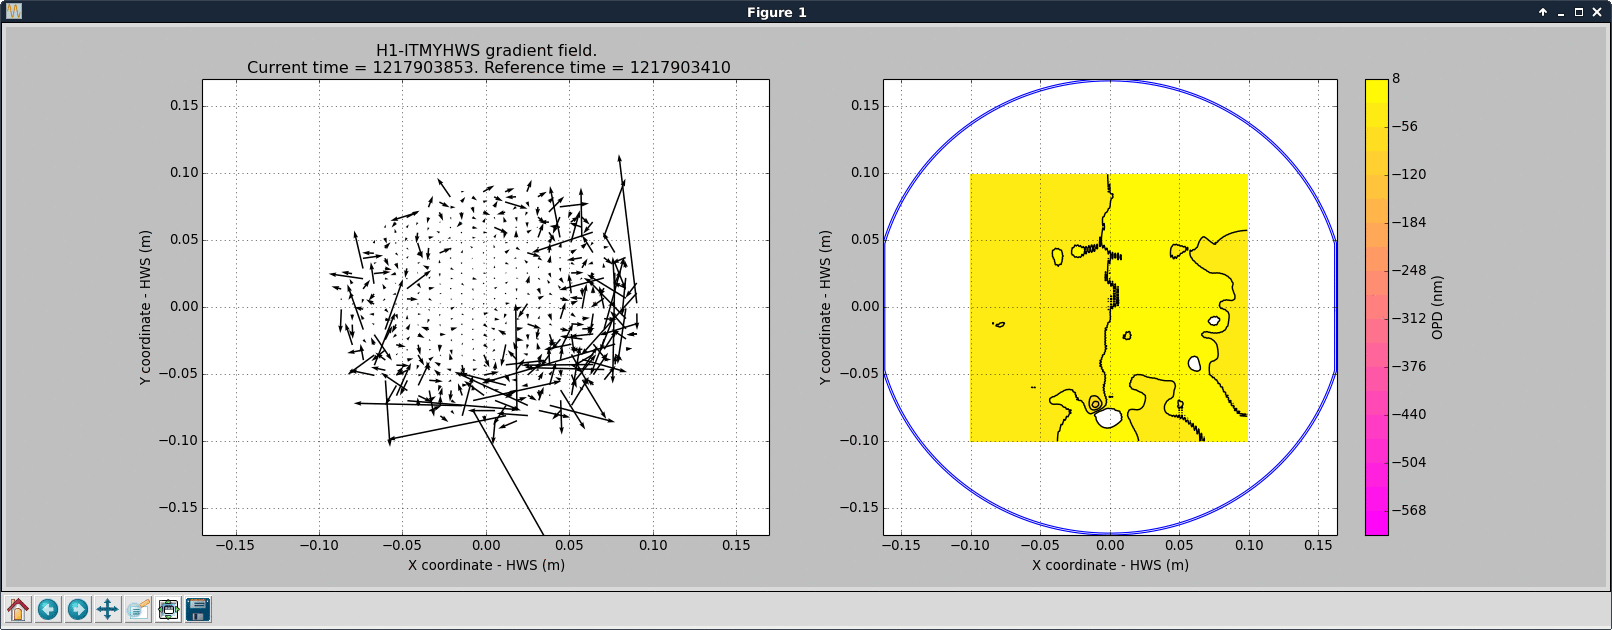Click the right plot's X-axis tick '−0.15'
Screen dimensions: 1612x630
[x=901, y=545]
